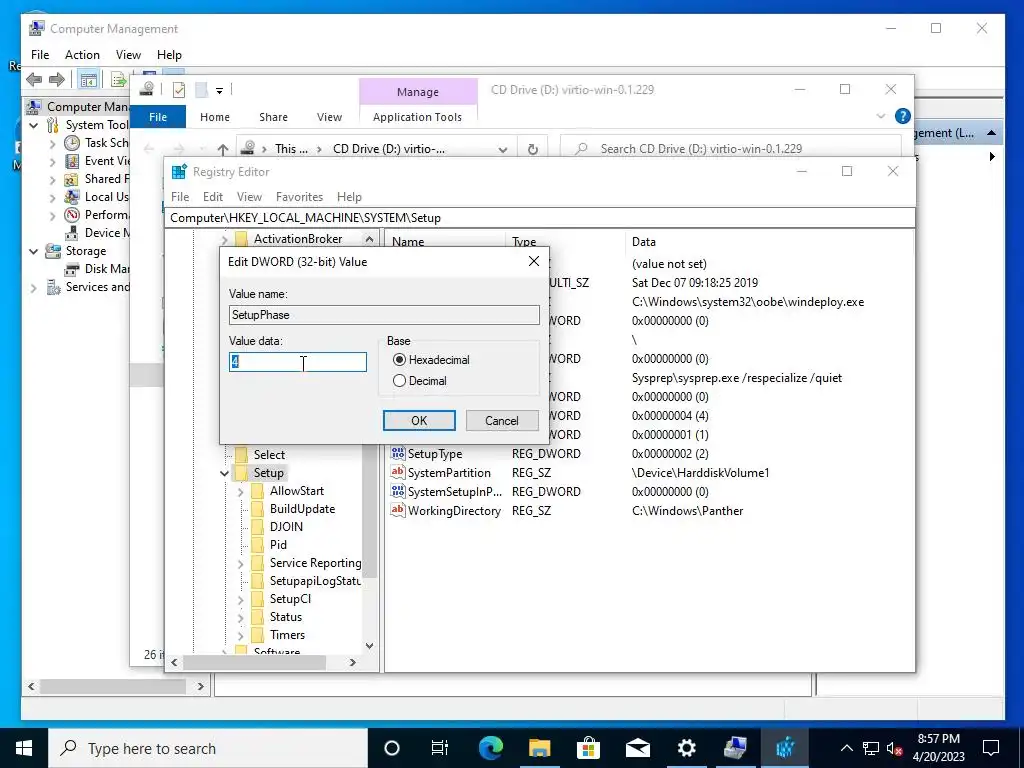Click the Data column header
This screenshot has width=1024, height=768.
[643, 242]
